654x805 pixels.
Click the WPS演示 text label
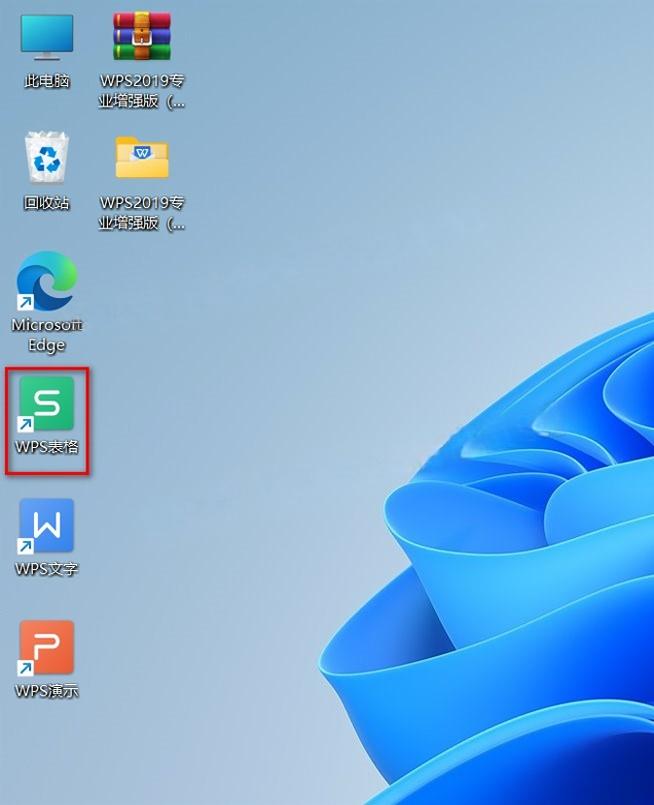point(47,691)
